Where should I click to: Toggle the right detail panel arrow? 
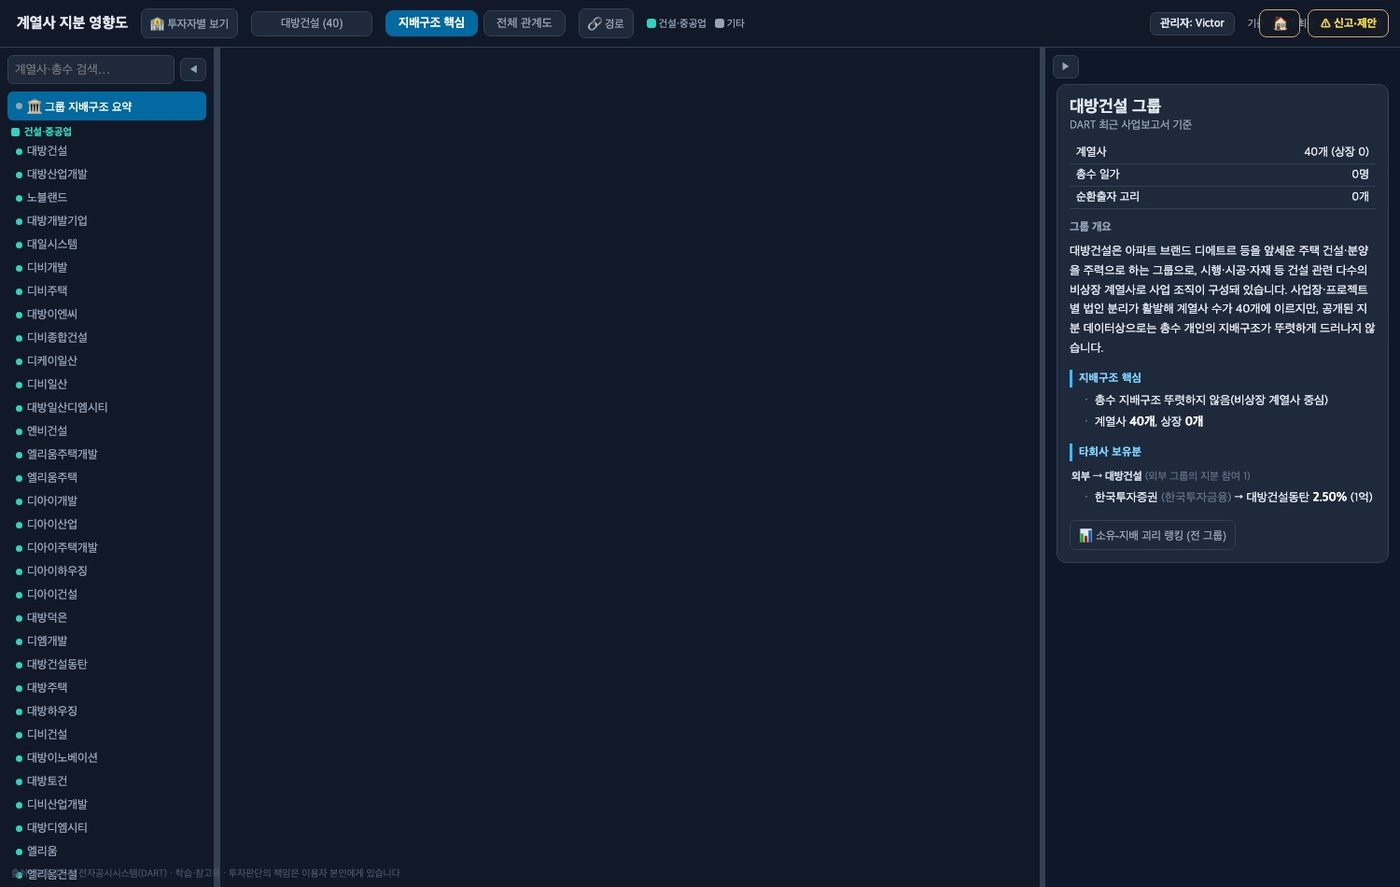(1065, 66)
